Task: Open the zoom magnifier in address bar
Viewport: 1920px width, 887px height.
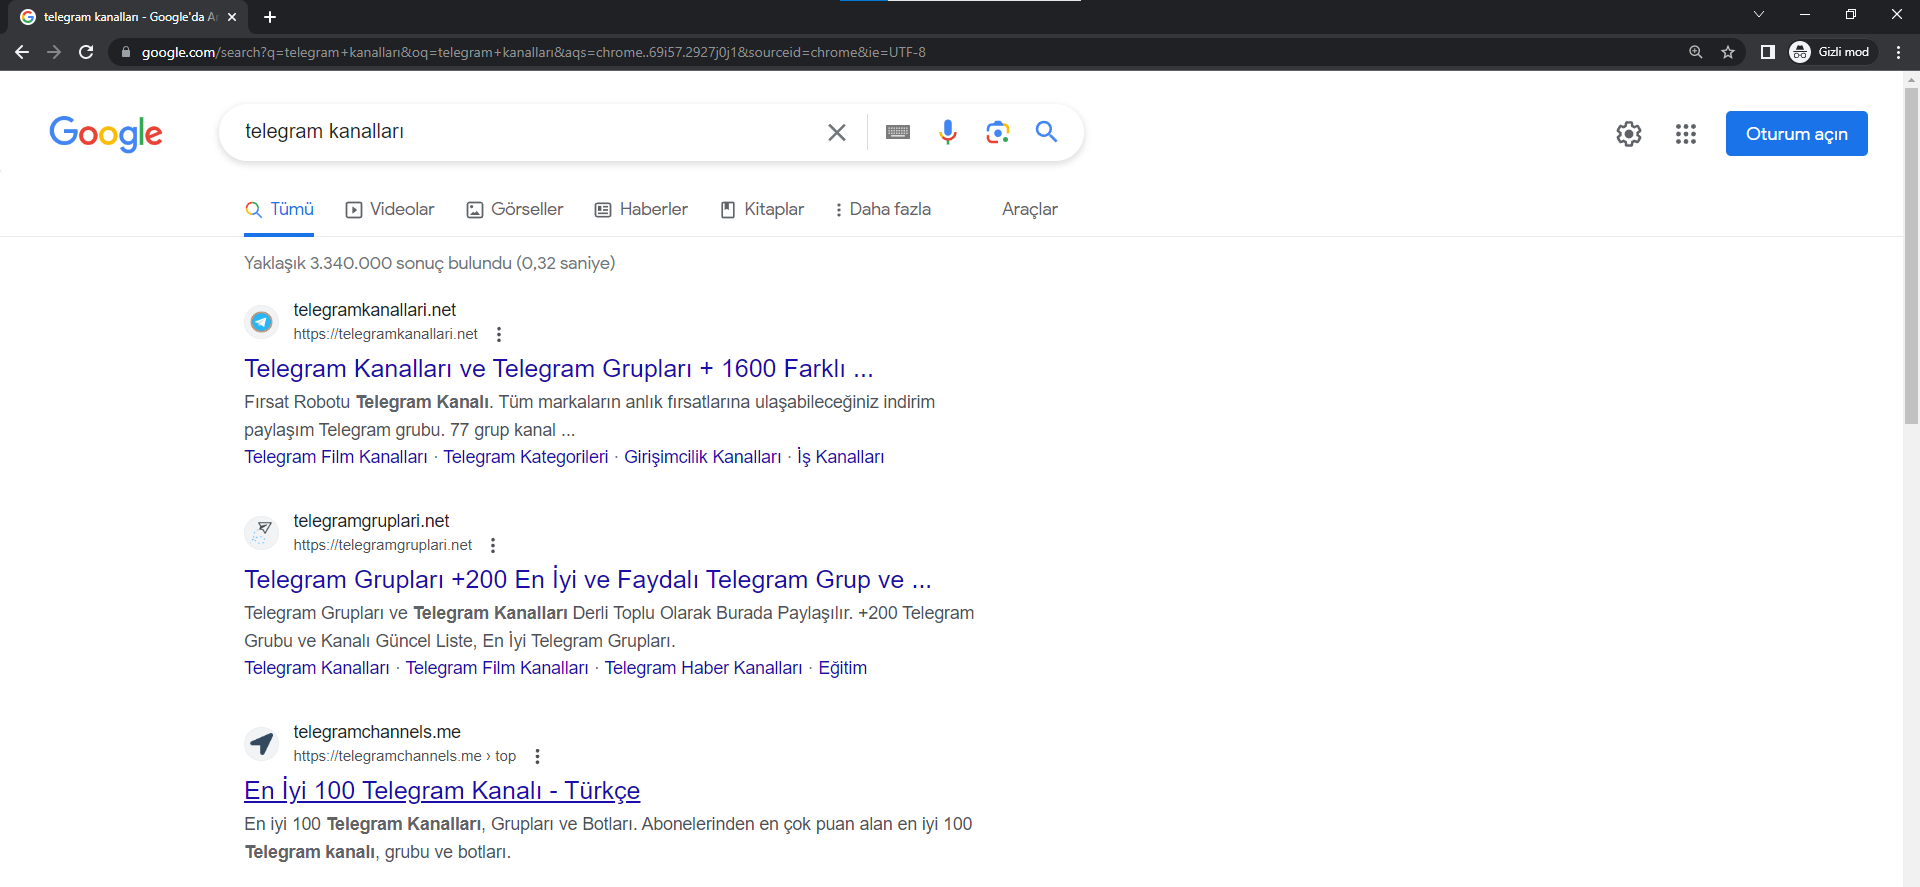Action: (1696, 52)
